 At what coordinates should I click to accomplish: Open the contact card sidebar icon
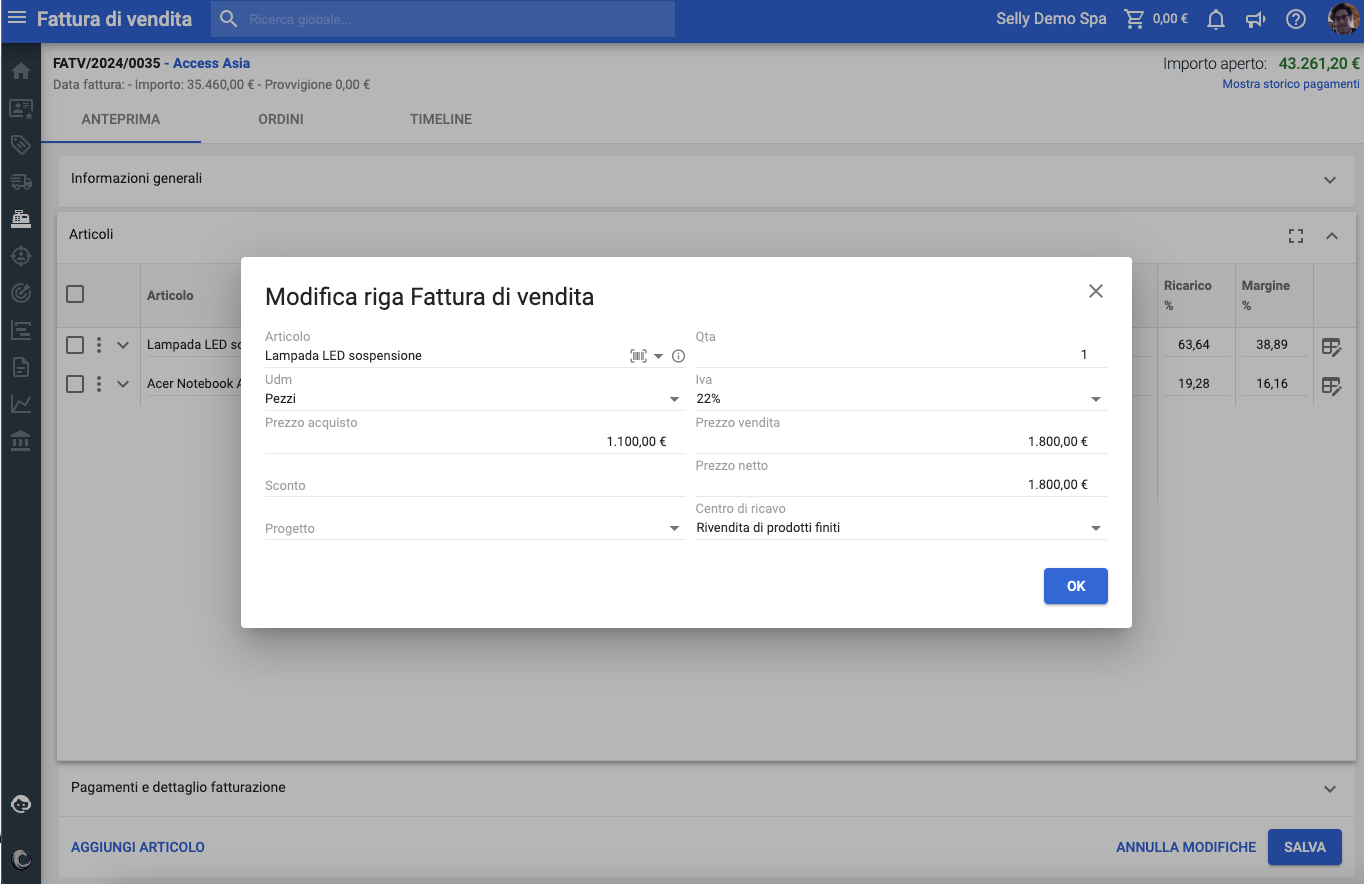coord(20,109)
